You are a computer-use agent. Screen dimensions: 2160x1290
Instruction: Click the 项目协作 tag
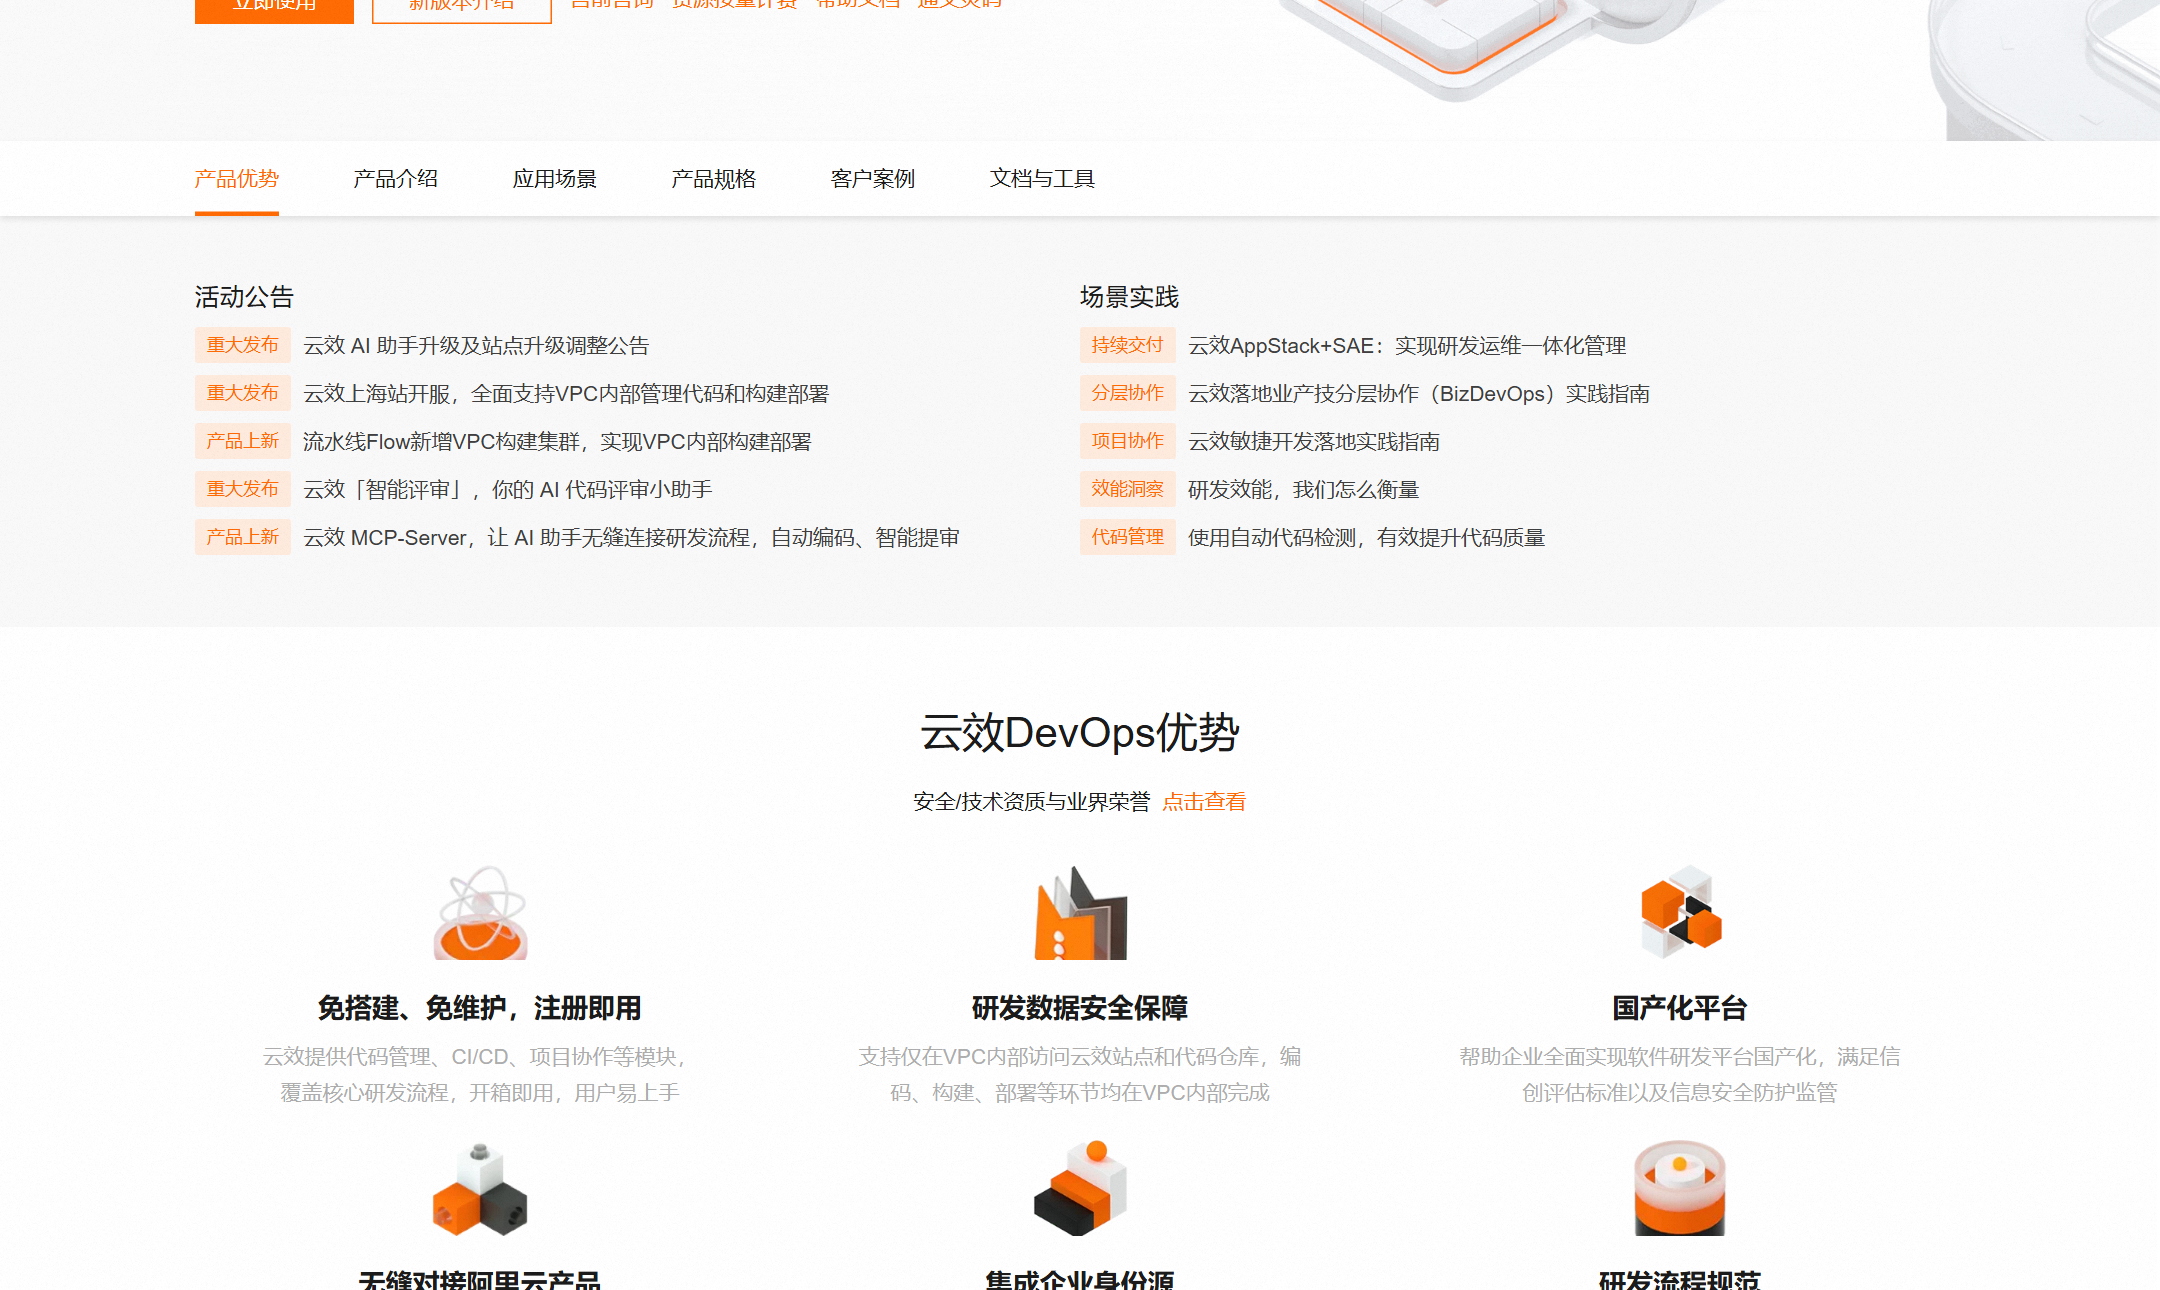tap(1128, 441)
